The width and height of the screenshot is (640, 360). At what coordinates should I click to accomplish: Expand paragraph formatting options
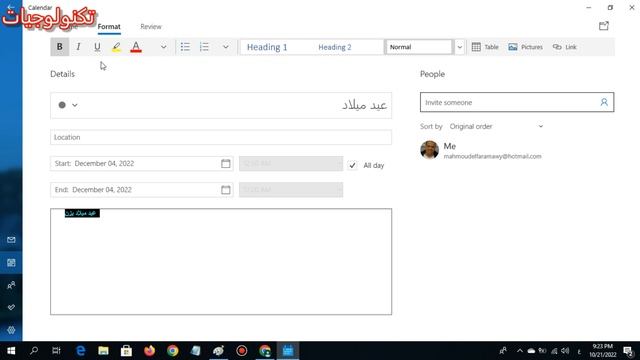[226, 47]
